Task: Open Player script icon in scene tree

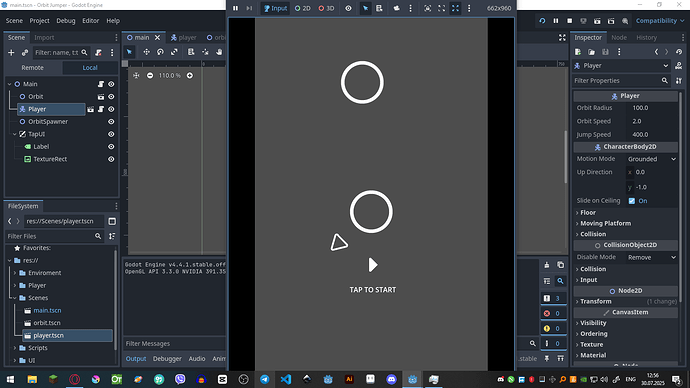Action: coord(101,109)
